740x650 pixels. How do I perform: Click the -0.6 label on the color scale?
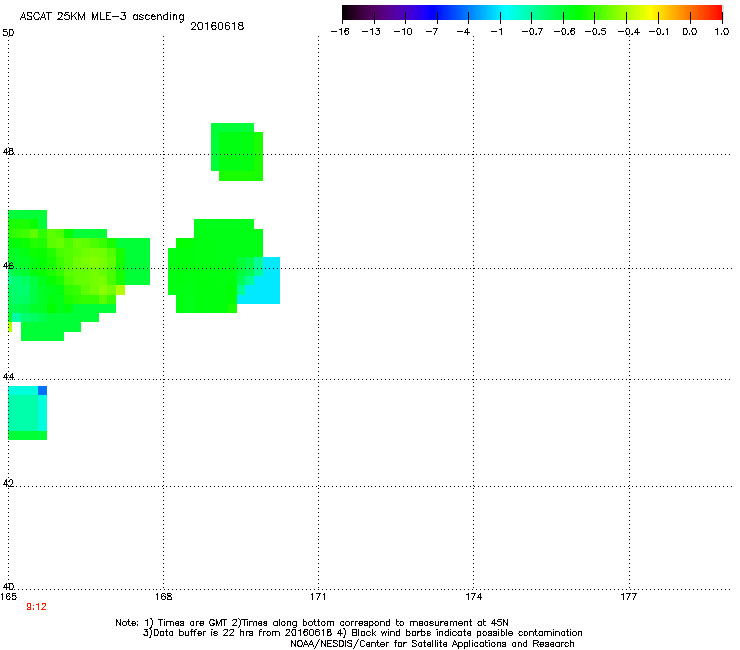[564, 32]
